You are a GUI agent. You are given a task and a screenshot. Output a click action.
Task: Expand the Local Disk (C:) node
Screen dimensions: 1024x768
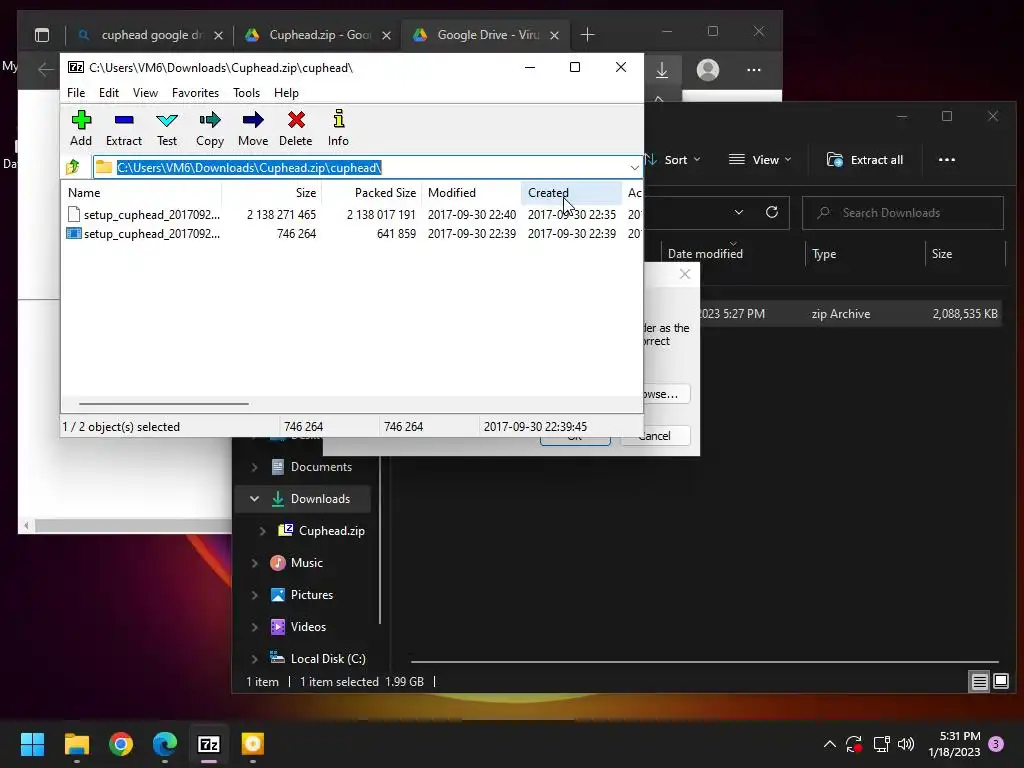tap(255, 659)
